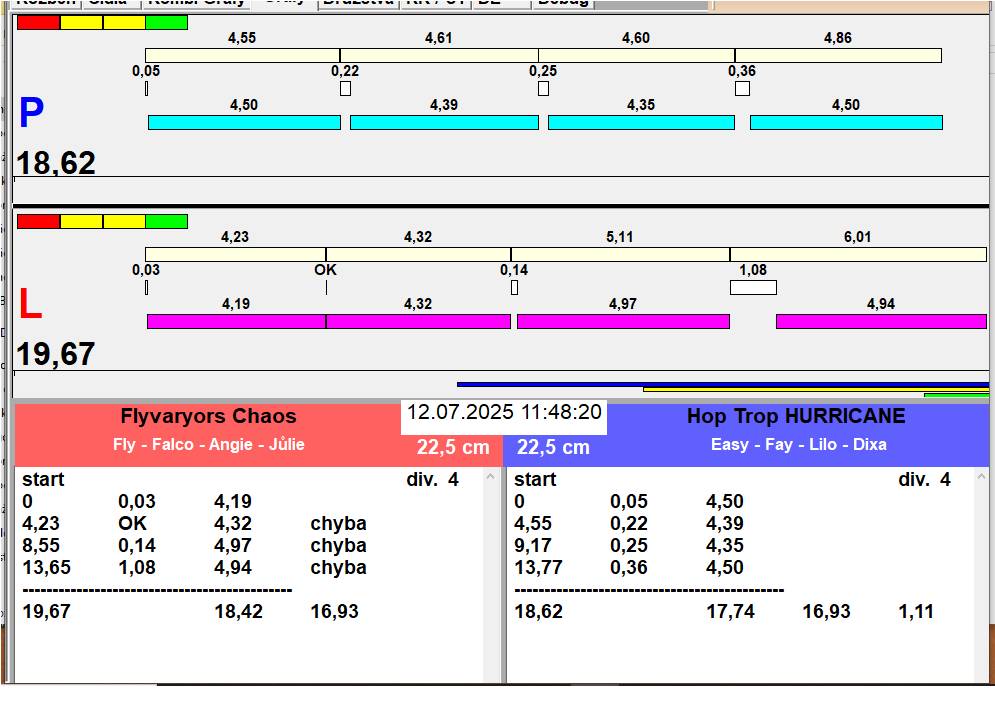Click the chyba entry in the 8,55 row
The height and width of the screenshot is (701, 995).
tap(338, 545)
